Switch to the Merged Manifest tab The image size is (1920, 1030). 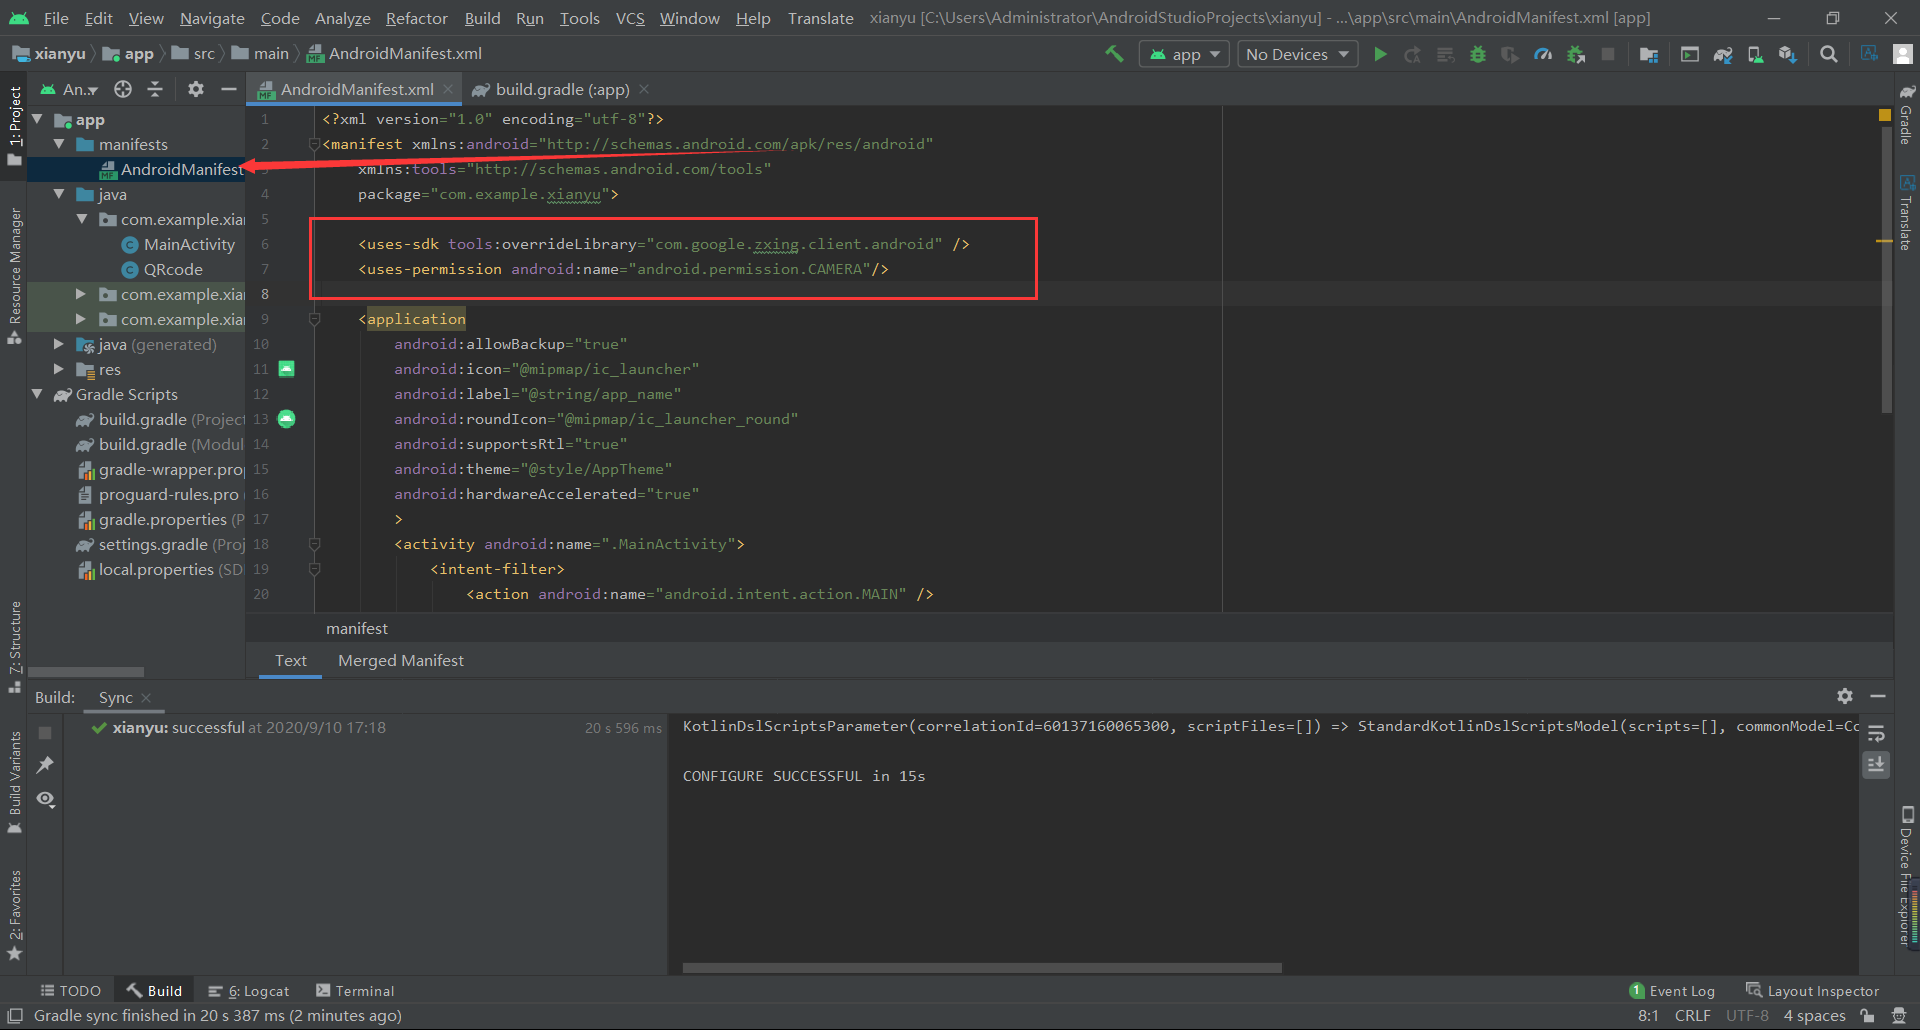click(x=400, y=660)
